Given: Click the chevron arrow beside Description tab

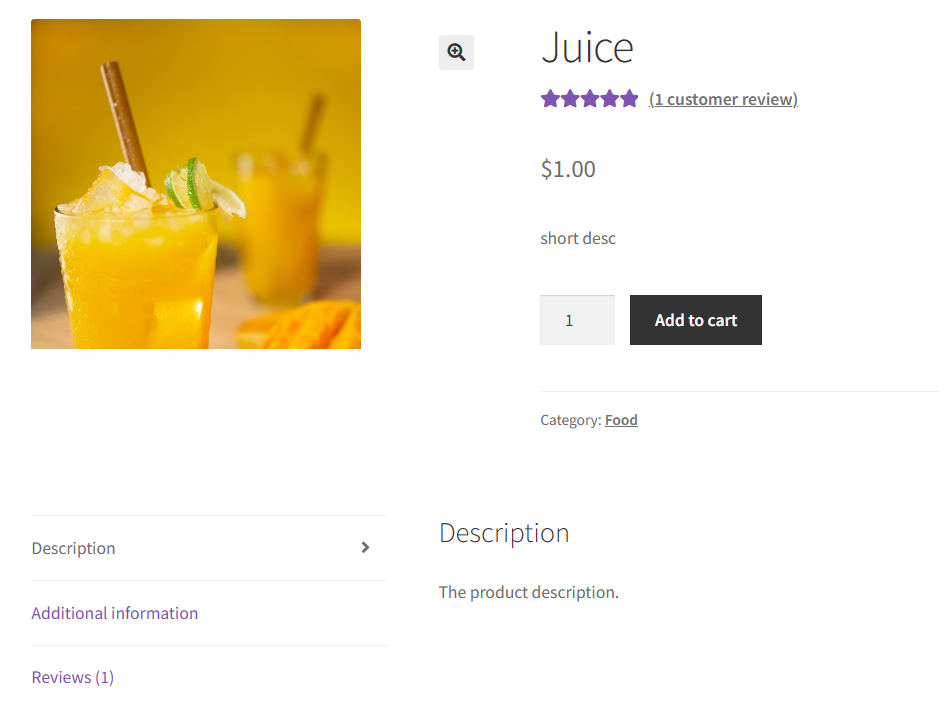Looking at the screenshot, I should [x=365, y=548].
